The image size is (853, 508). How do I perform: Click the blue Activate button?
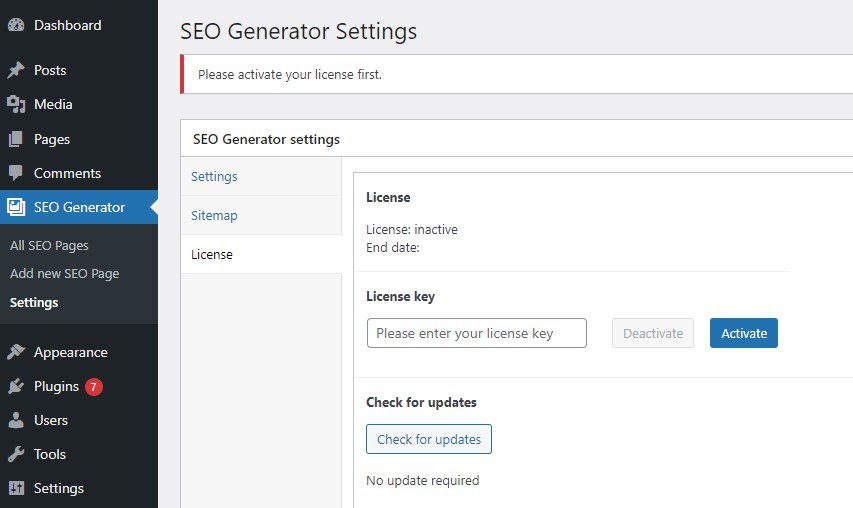744,333
